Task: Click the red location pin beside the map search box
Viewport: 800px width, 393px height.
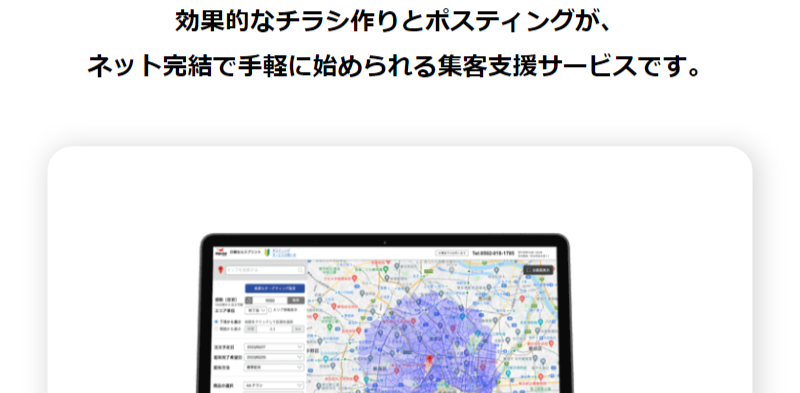Action: 220,270
